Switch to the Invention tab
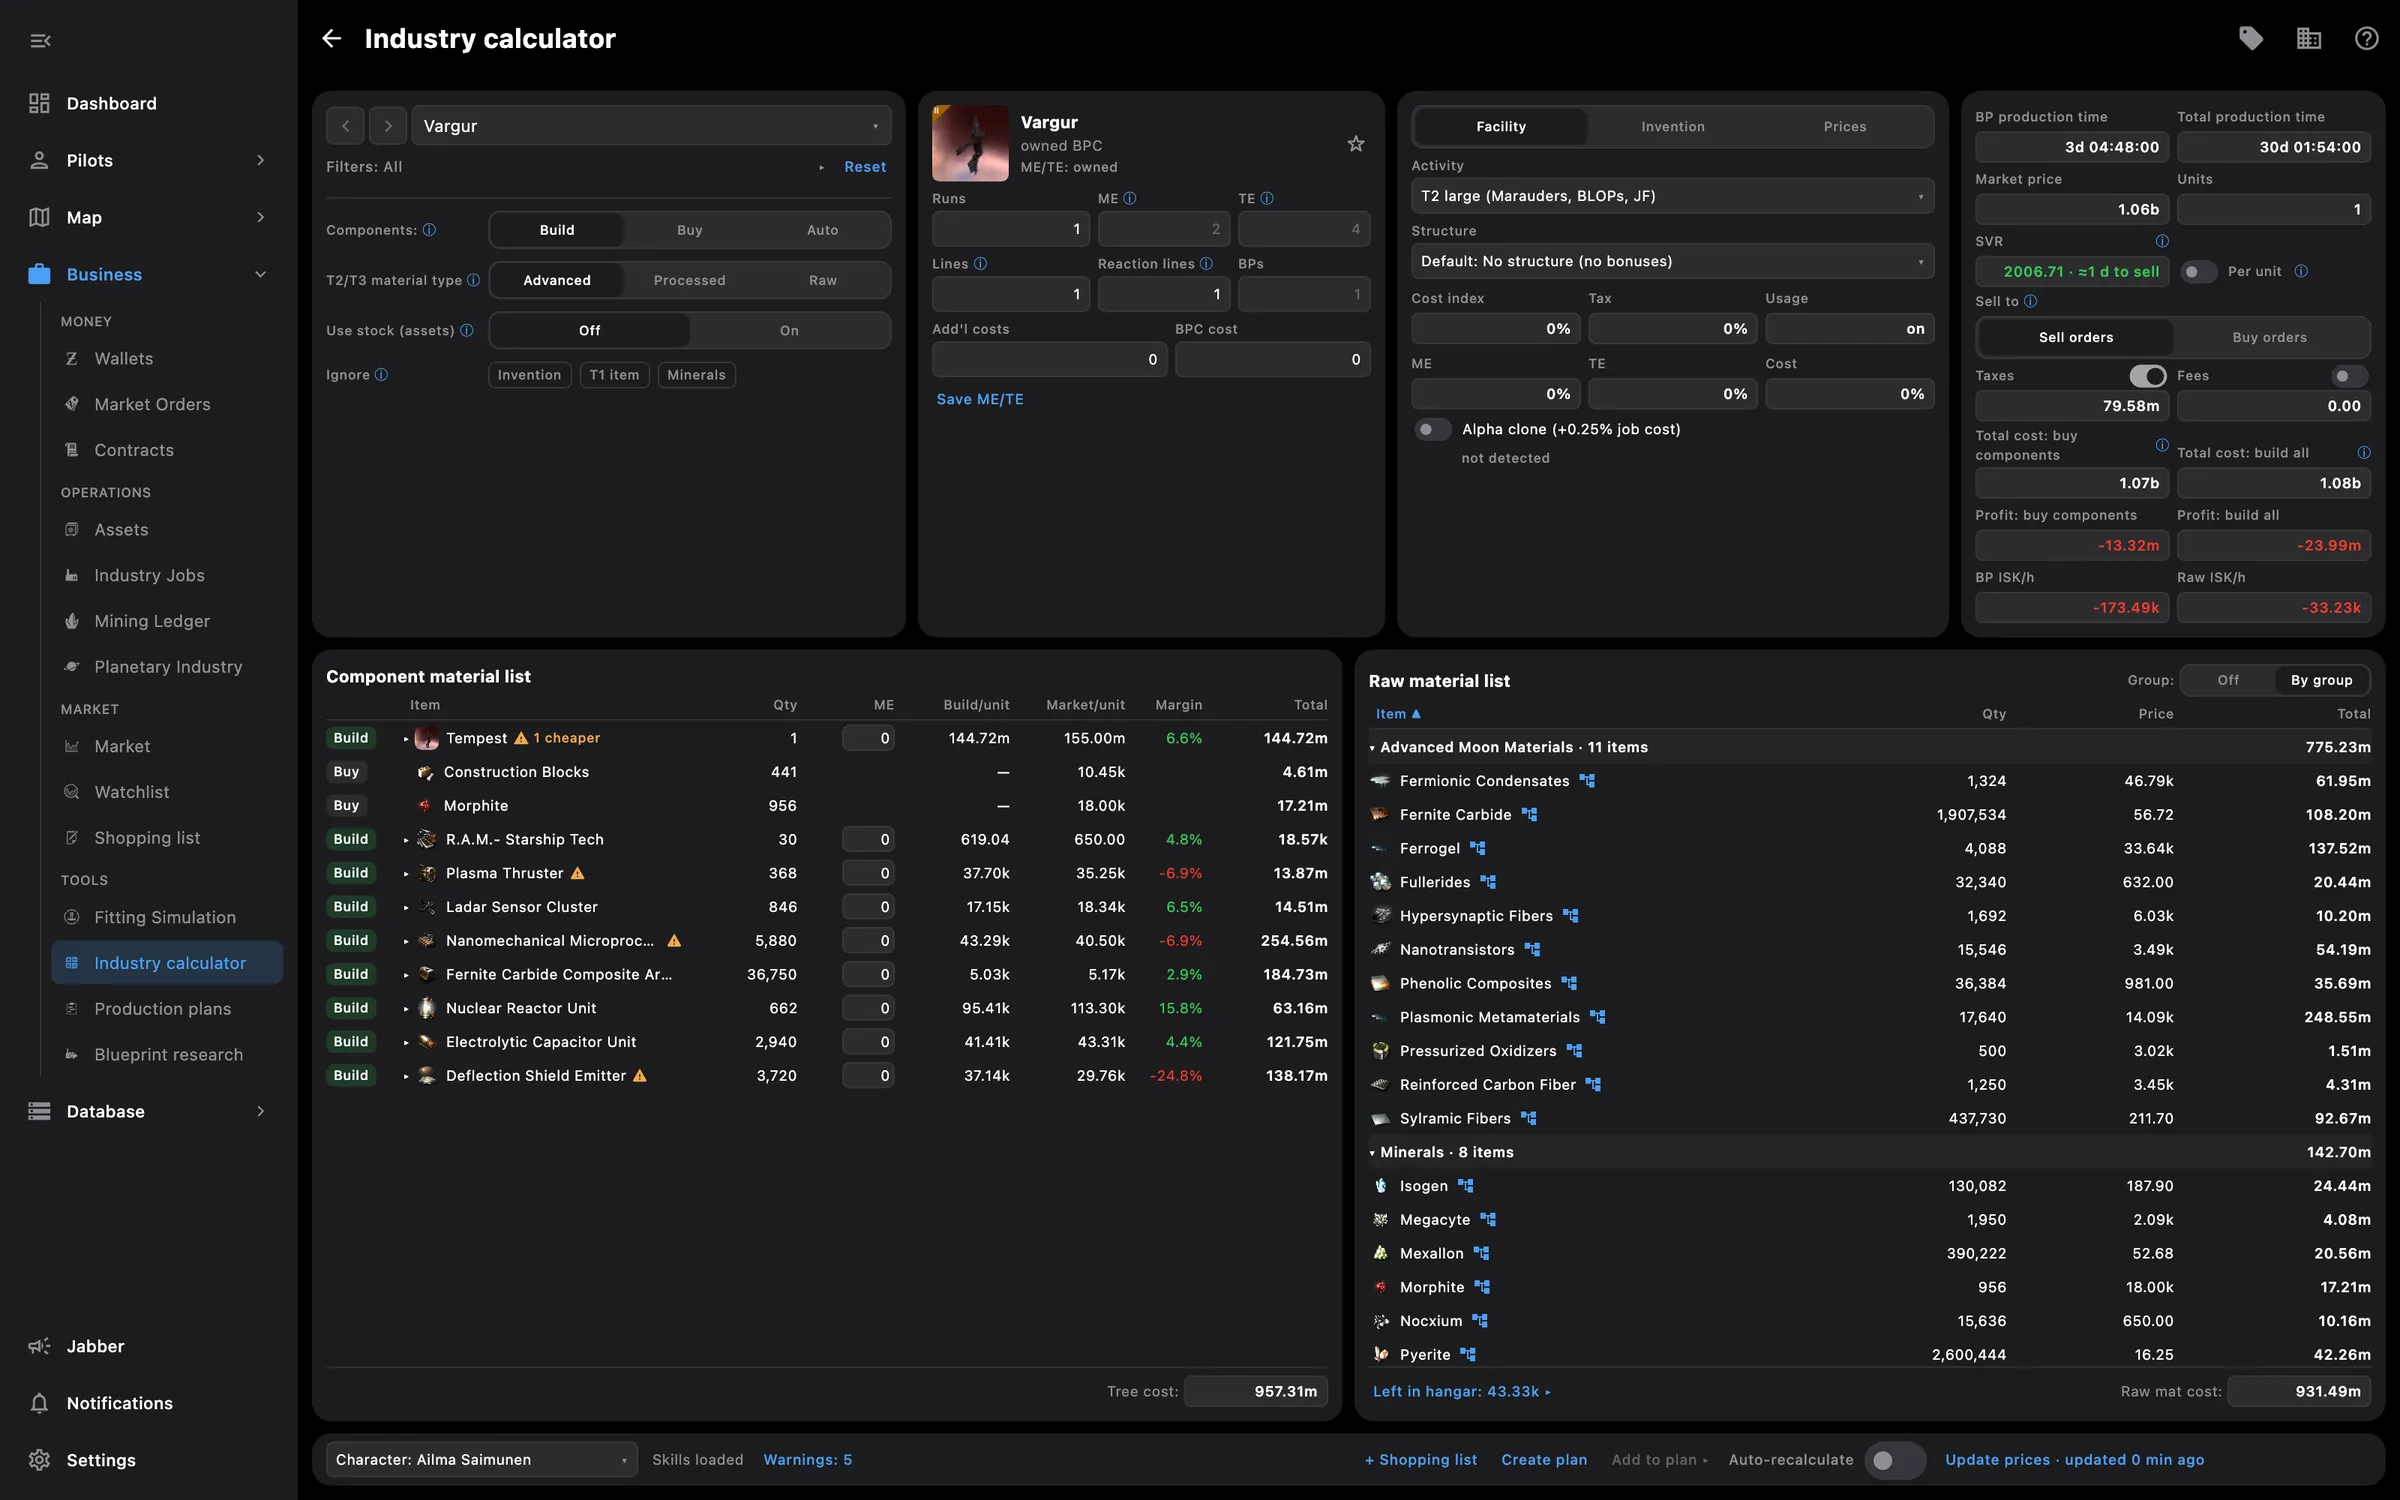 pyautogui.click(x=1672, y=126)
